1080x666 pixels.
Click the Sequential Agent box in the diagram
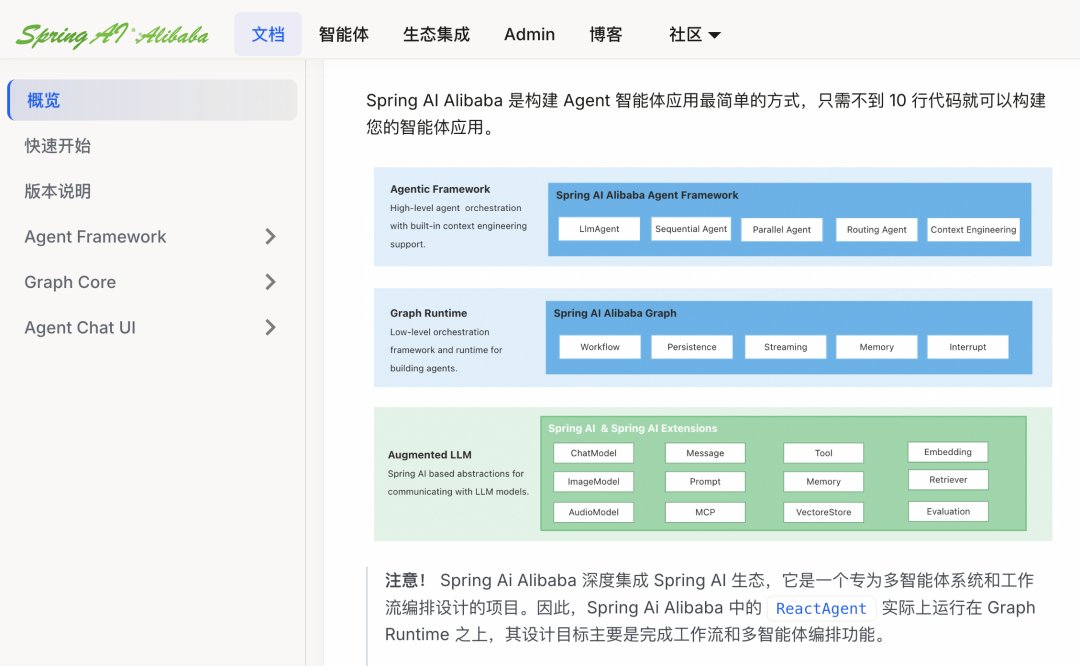(691, 229)
